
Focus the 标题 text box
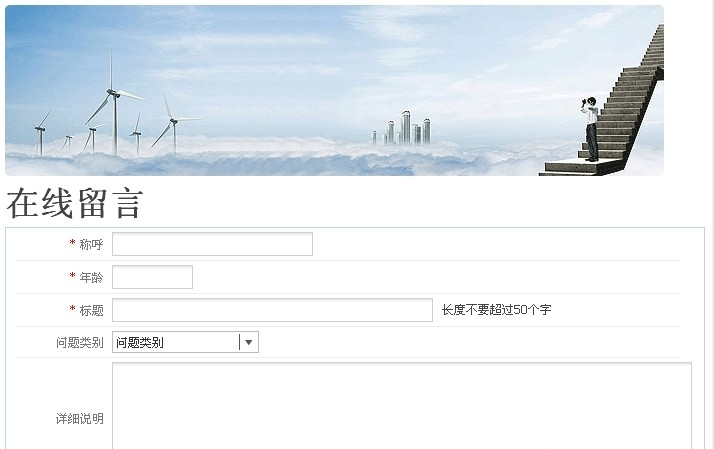[272, 310]
